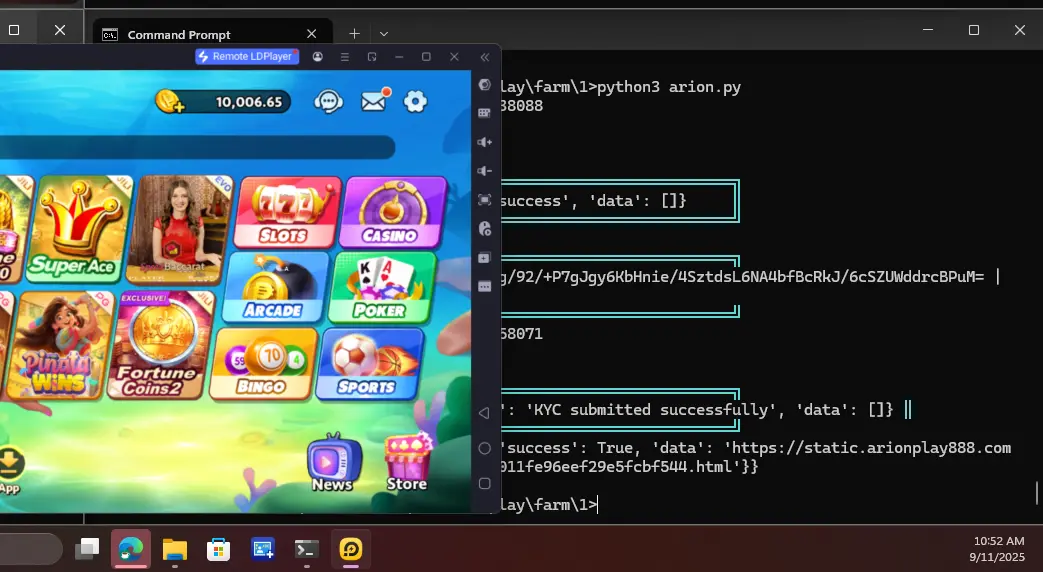
Task: Click the LDPlayer sidebar screenshot icon
Action: 485,200
